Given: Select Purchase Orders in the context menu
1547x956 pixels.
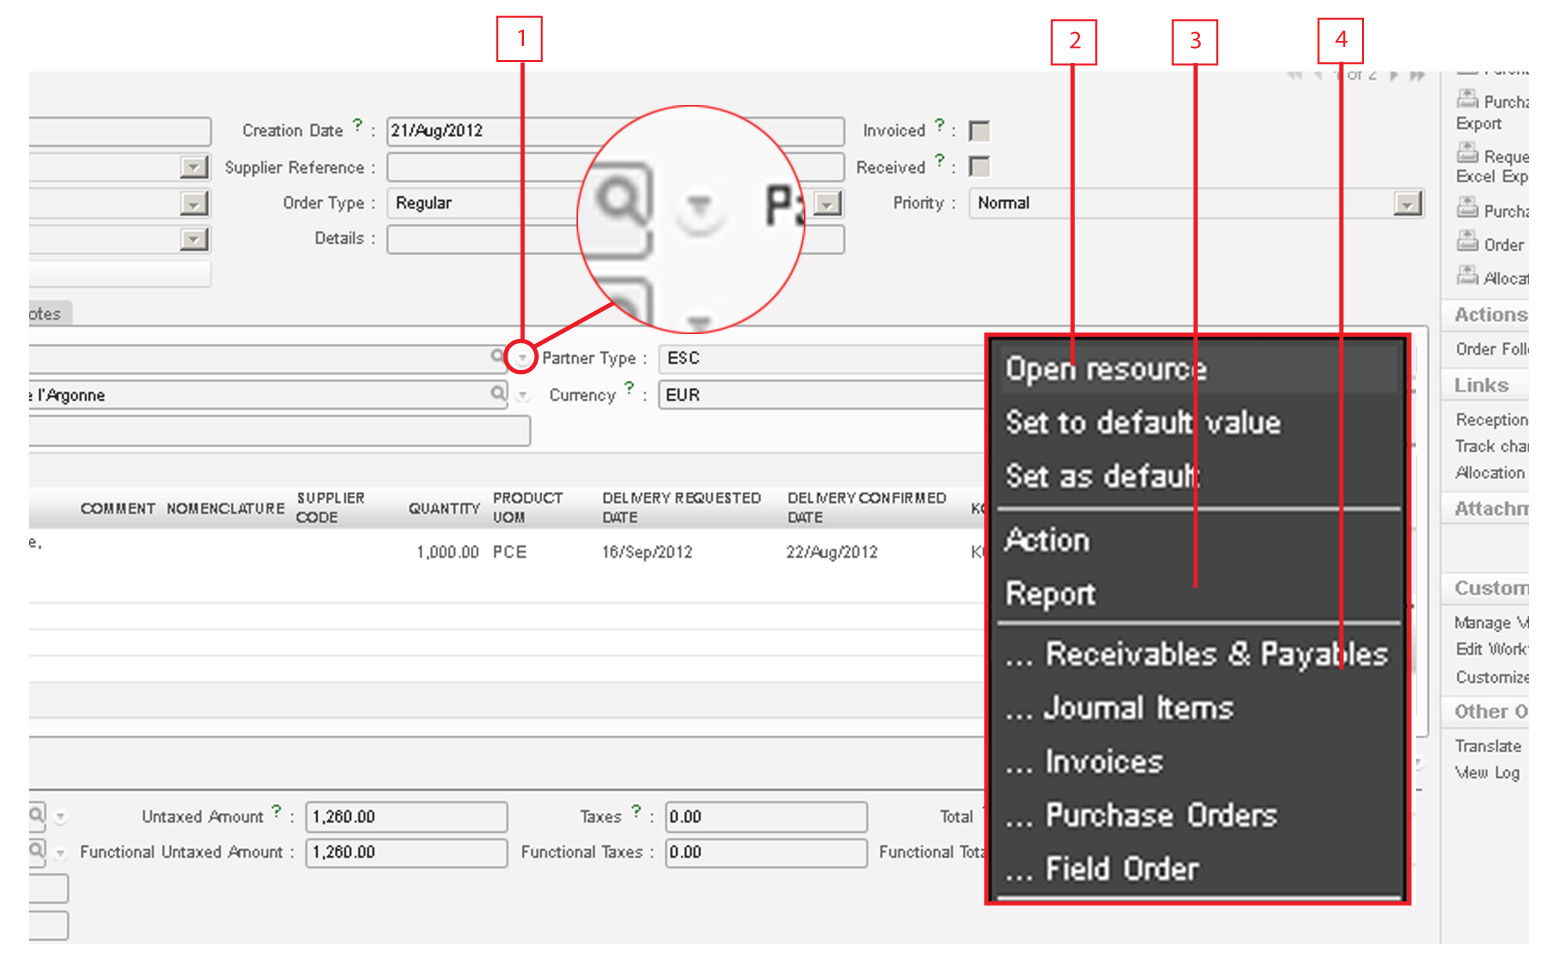Looking at the screenshot, I should coord(1160,815).
